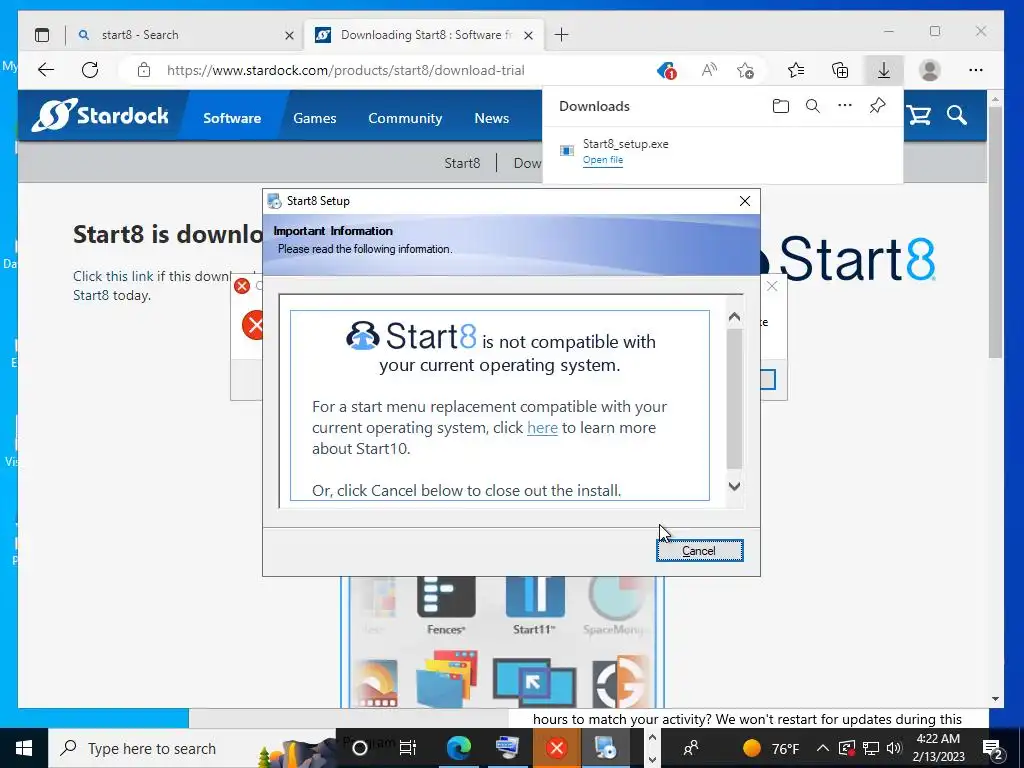Click Microsoft Edge taskbar icon
1024x768 pixels.
(458, 748)
